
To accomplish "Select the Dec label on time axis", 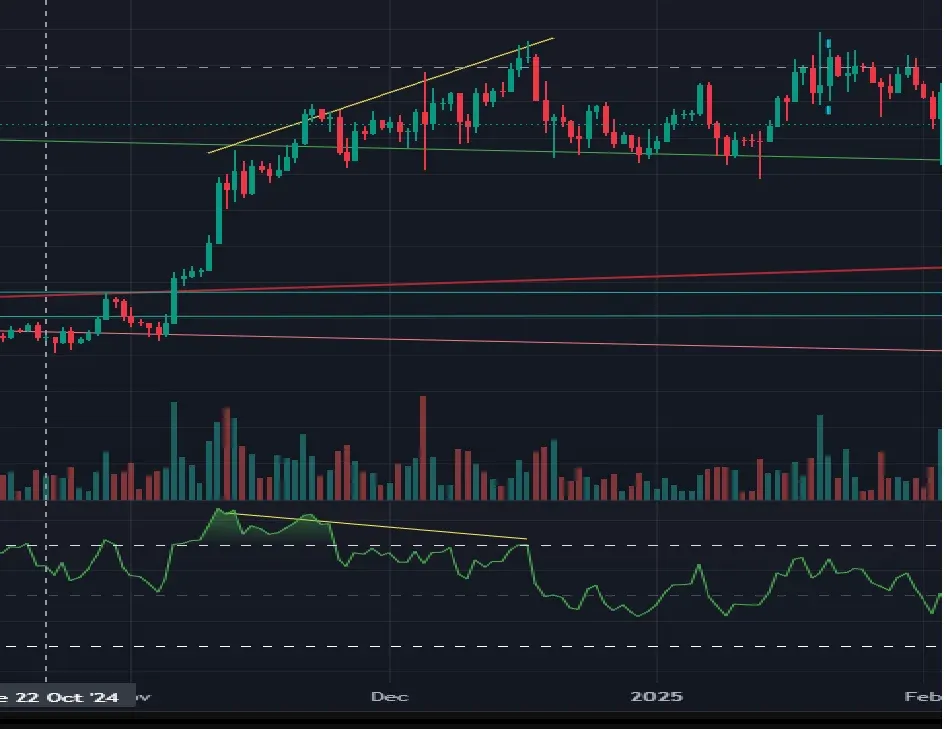I will [390, 697].
